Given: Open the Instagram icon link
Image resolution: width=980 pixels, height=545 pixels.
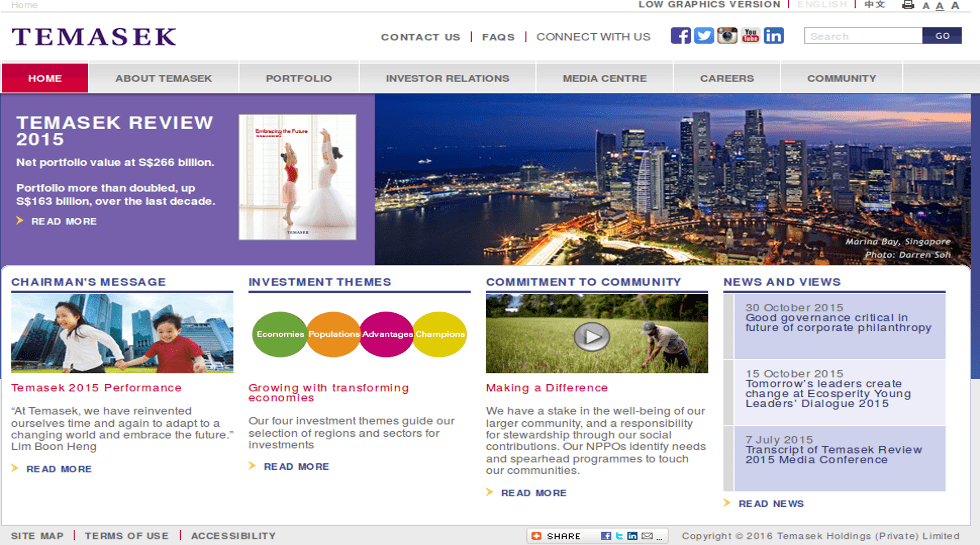Looking at the screenshot, I should point(727,36).
